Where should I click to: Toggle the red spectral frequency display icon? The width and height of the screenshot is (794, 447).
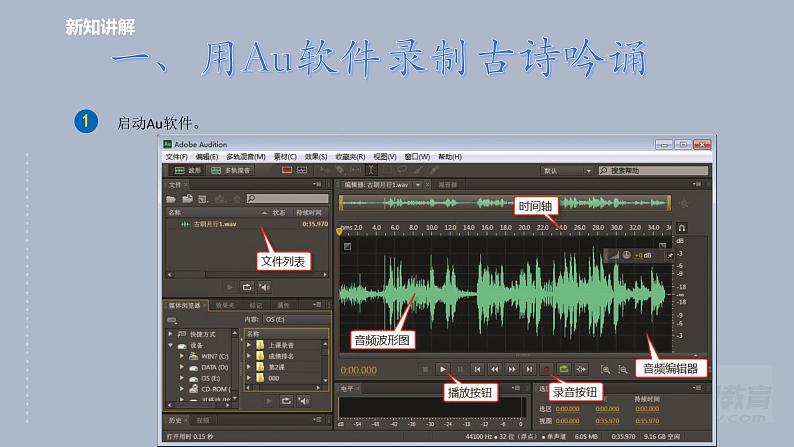point(287,170)
